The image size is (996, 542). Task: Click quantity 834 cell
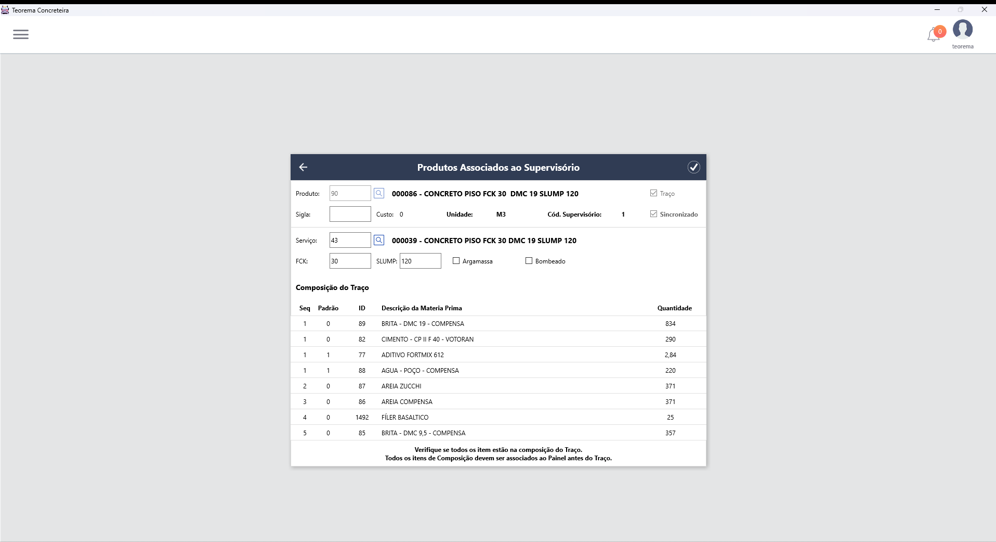coord(670,323)
